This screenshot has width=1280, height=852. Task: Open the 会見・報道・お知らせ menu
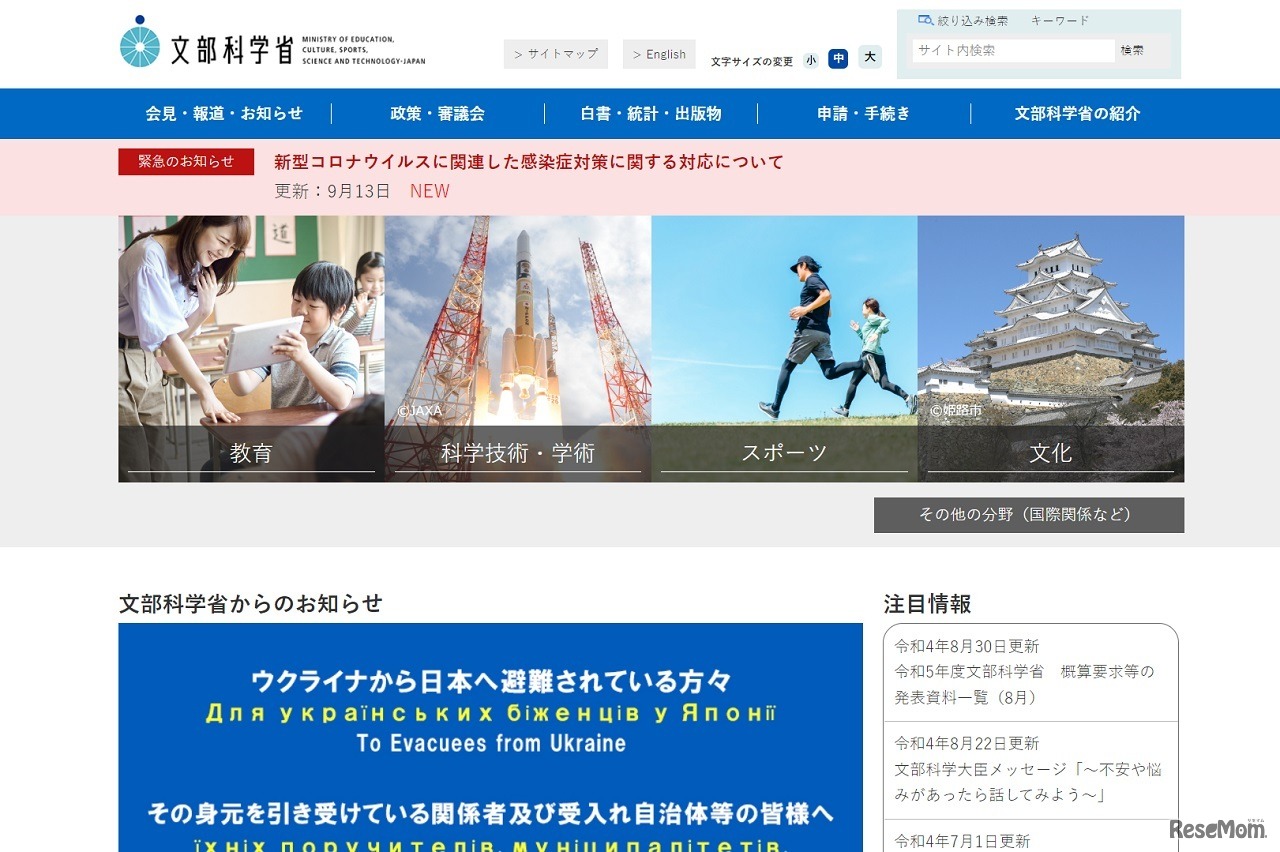point(224,114)
